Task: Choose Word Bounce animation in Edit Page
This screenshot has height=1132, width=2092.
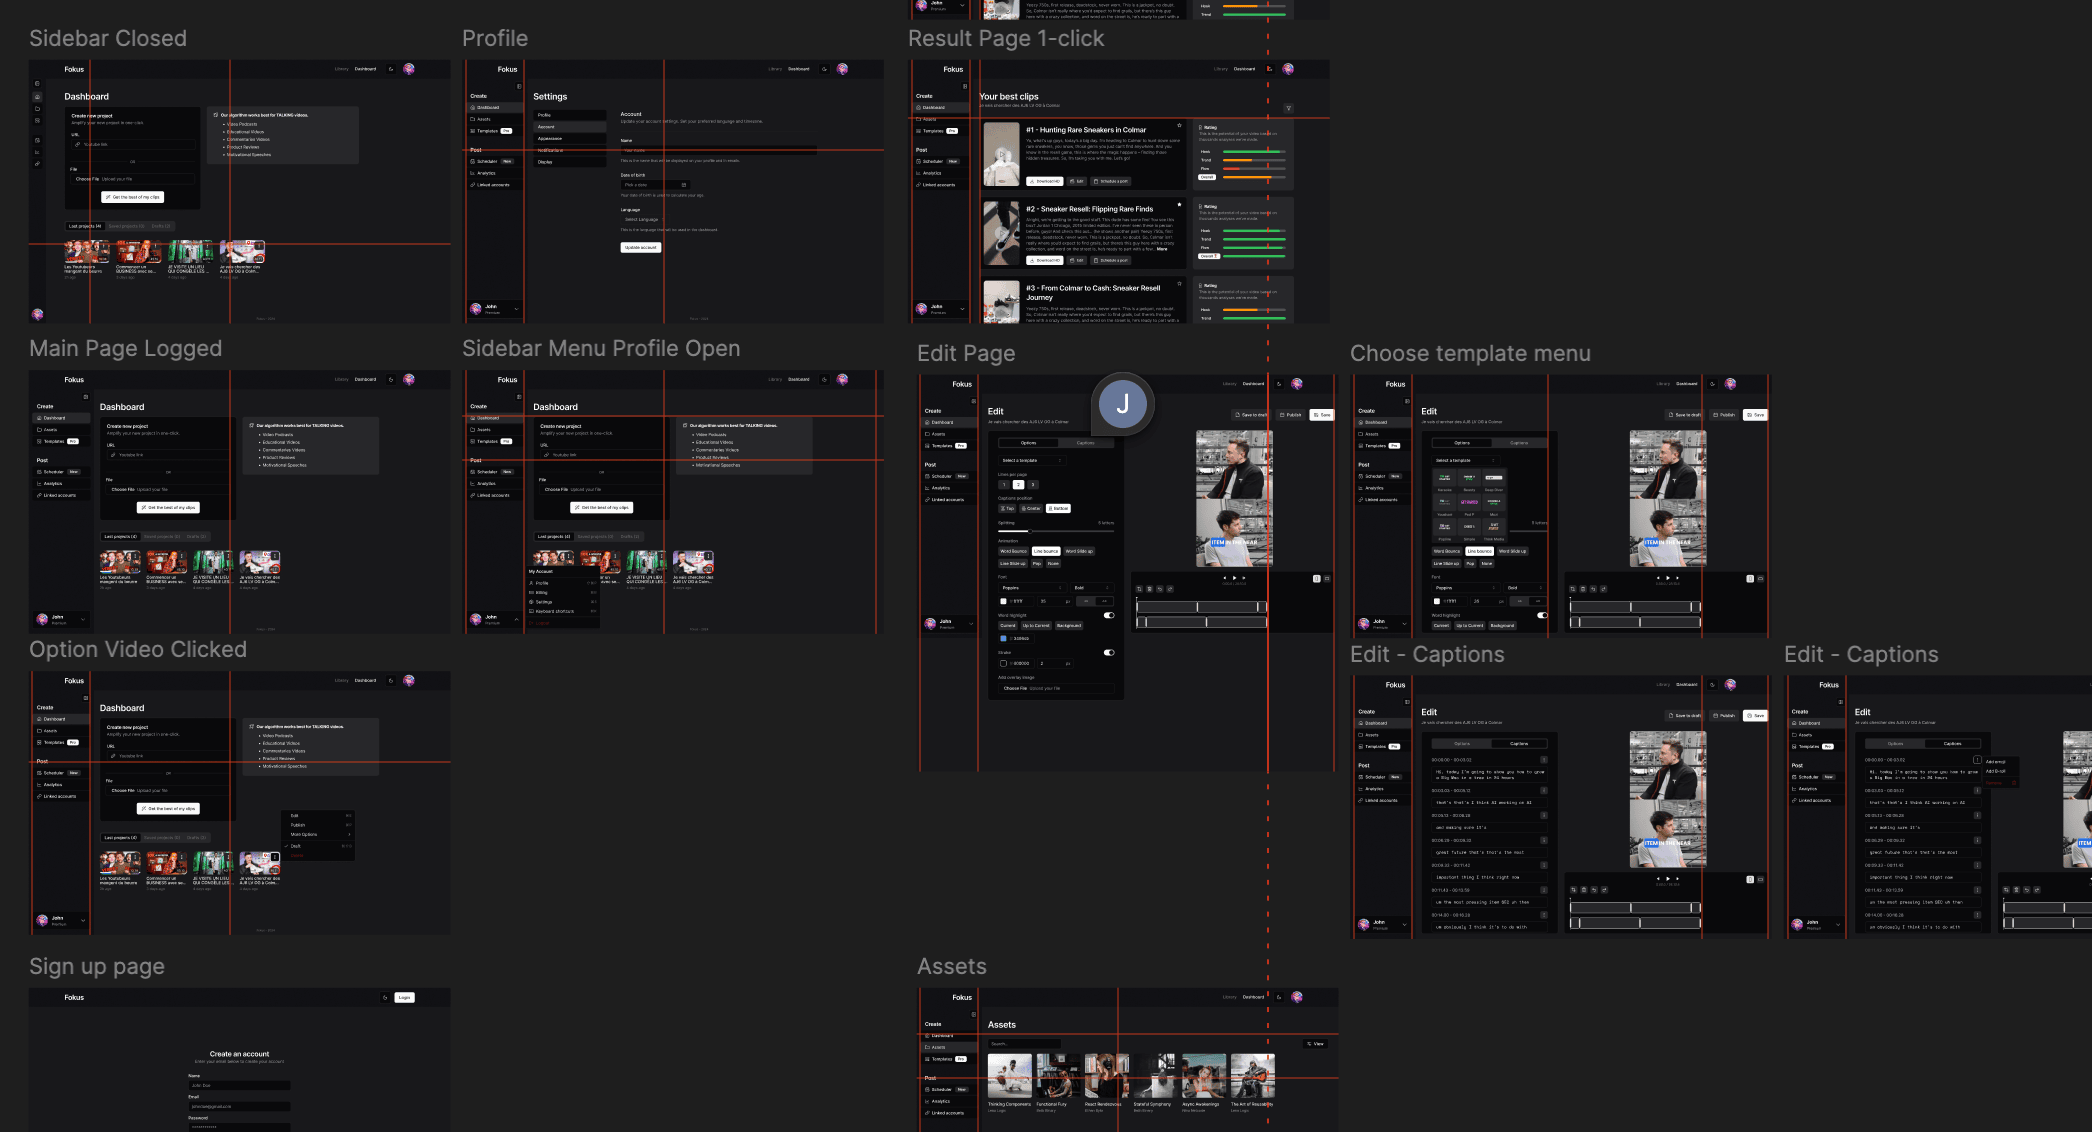Action: (1013, 551)
